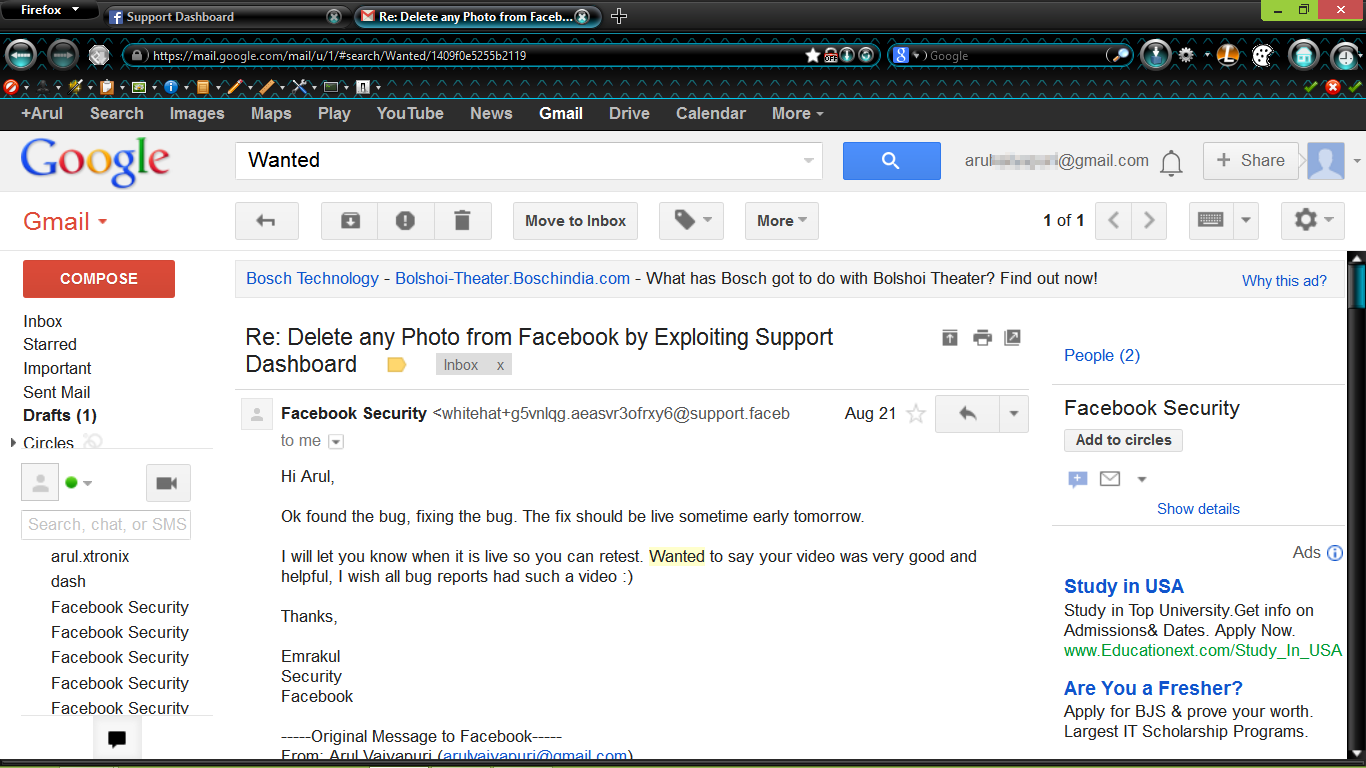Click the COMPOSE button
The height and width of the screenshot is (768, 1366).
click(x=99, y=279)
